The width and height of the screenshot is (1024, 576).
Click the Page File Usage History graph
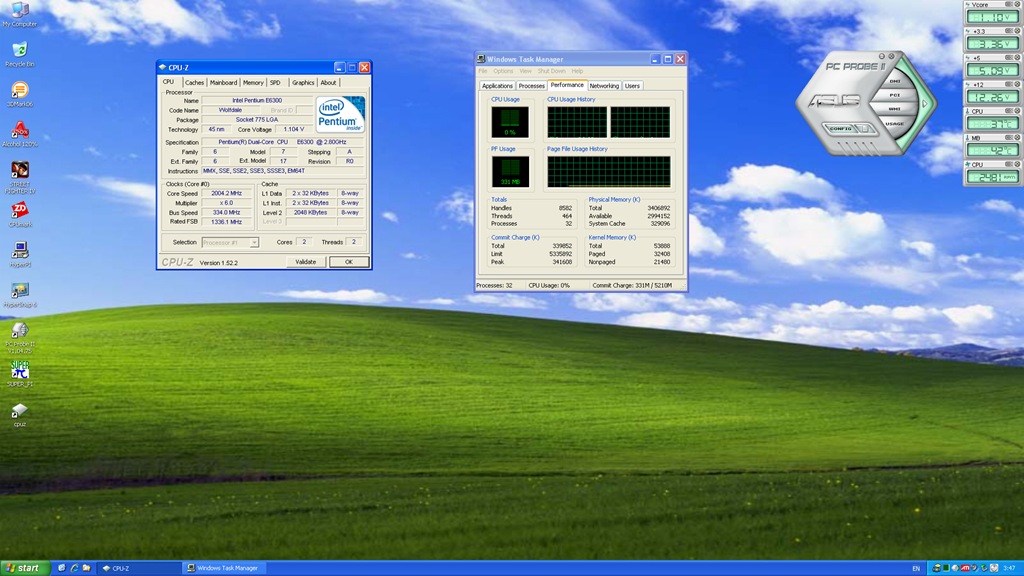608,171
